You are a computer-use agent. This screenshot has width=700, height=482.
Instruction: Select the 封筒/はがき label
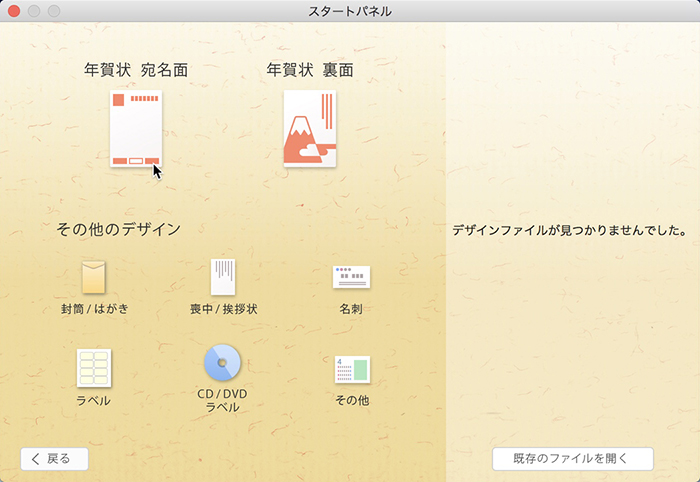(x=94, y=309)
